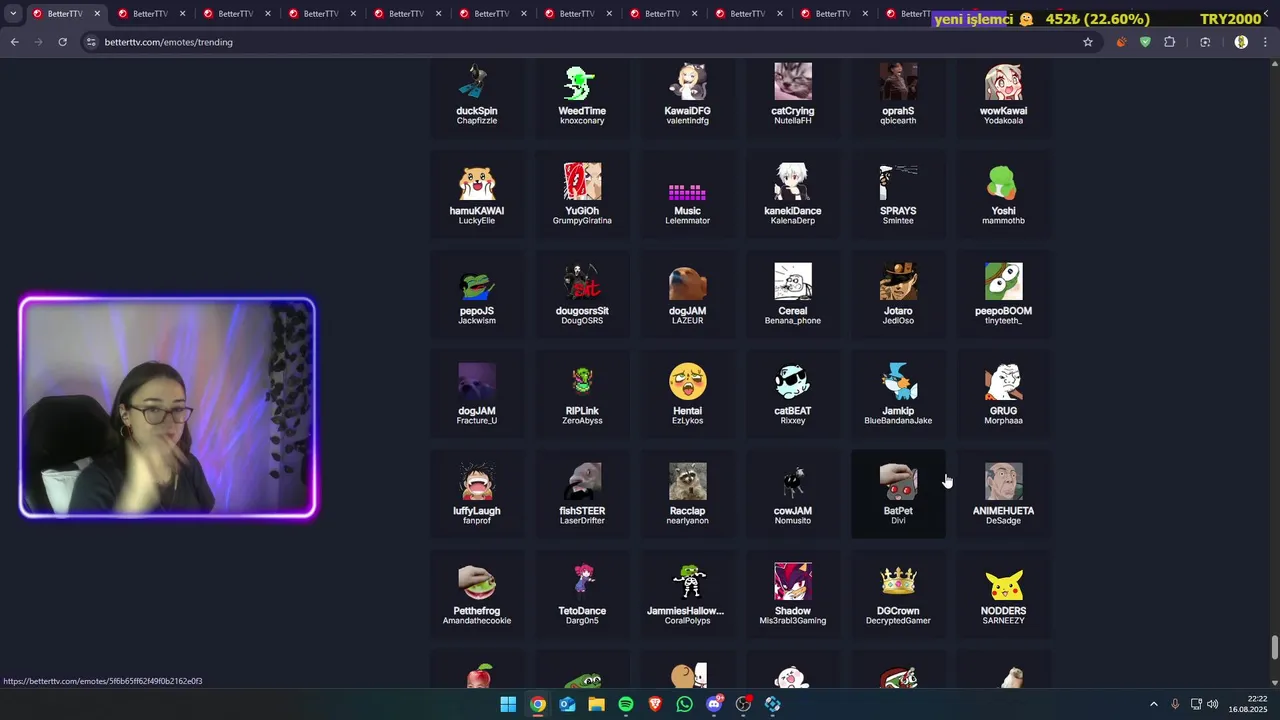
Task: Reload the BetterTTV trending page
Action: [x=62, y=42]
